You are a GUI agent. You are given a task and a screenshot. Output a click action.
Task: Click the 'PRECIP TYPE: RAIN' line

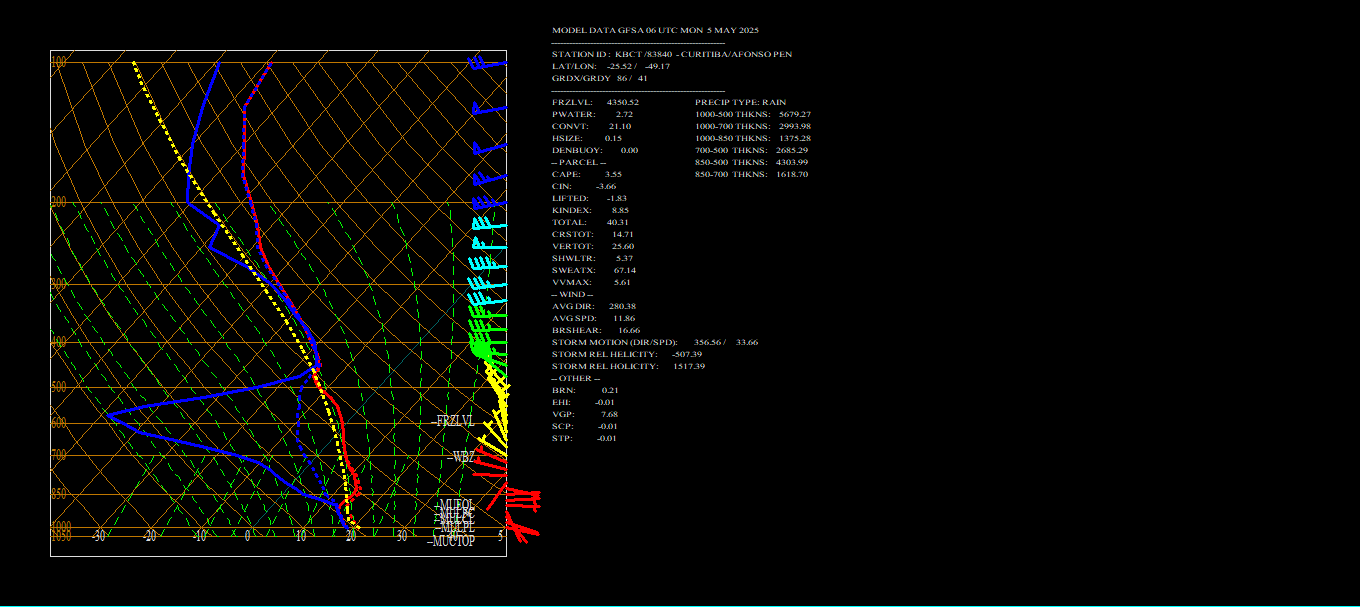click(741, 102)
